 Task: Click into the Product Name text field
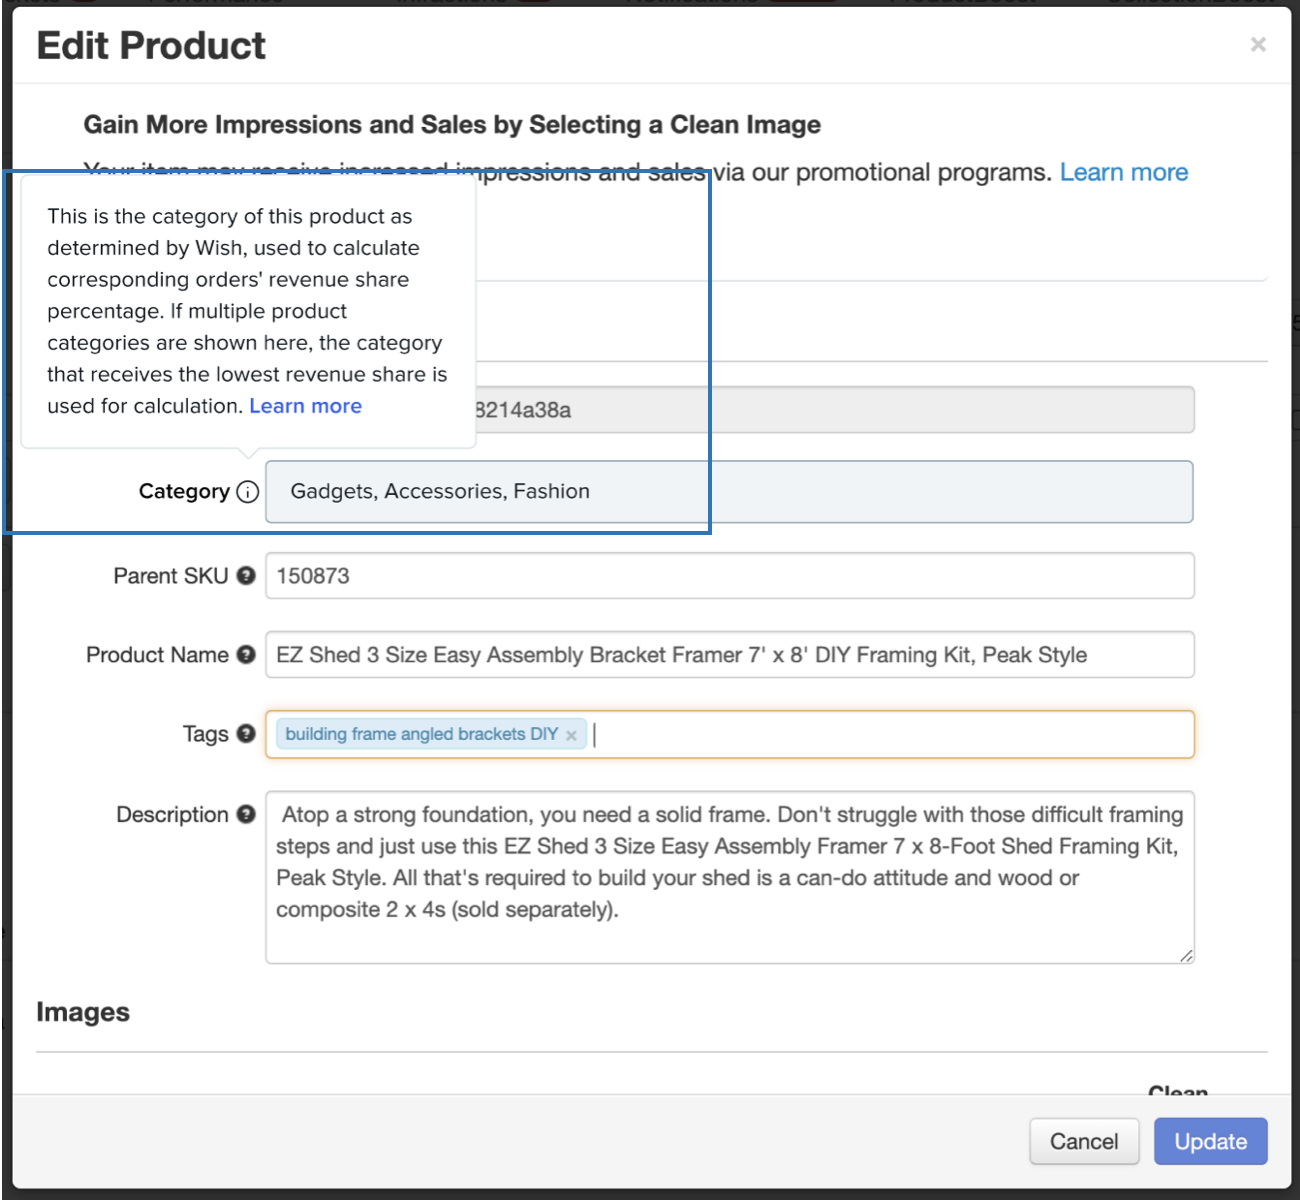[729, 655]
